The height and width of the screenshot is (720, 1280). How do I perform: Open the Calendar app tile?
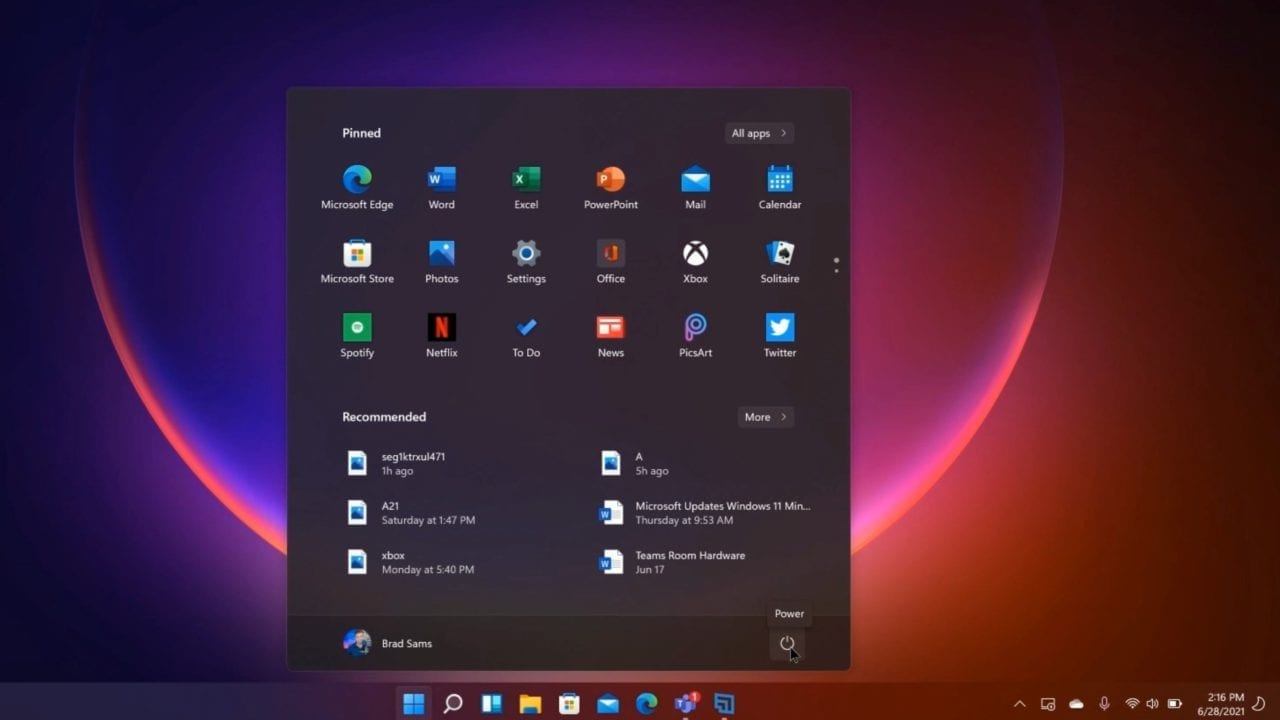[x=780, y=187]
